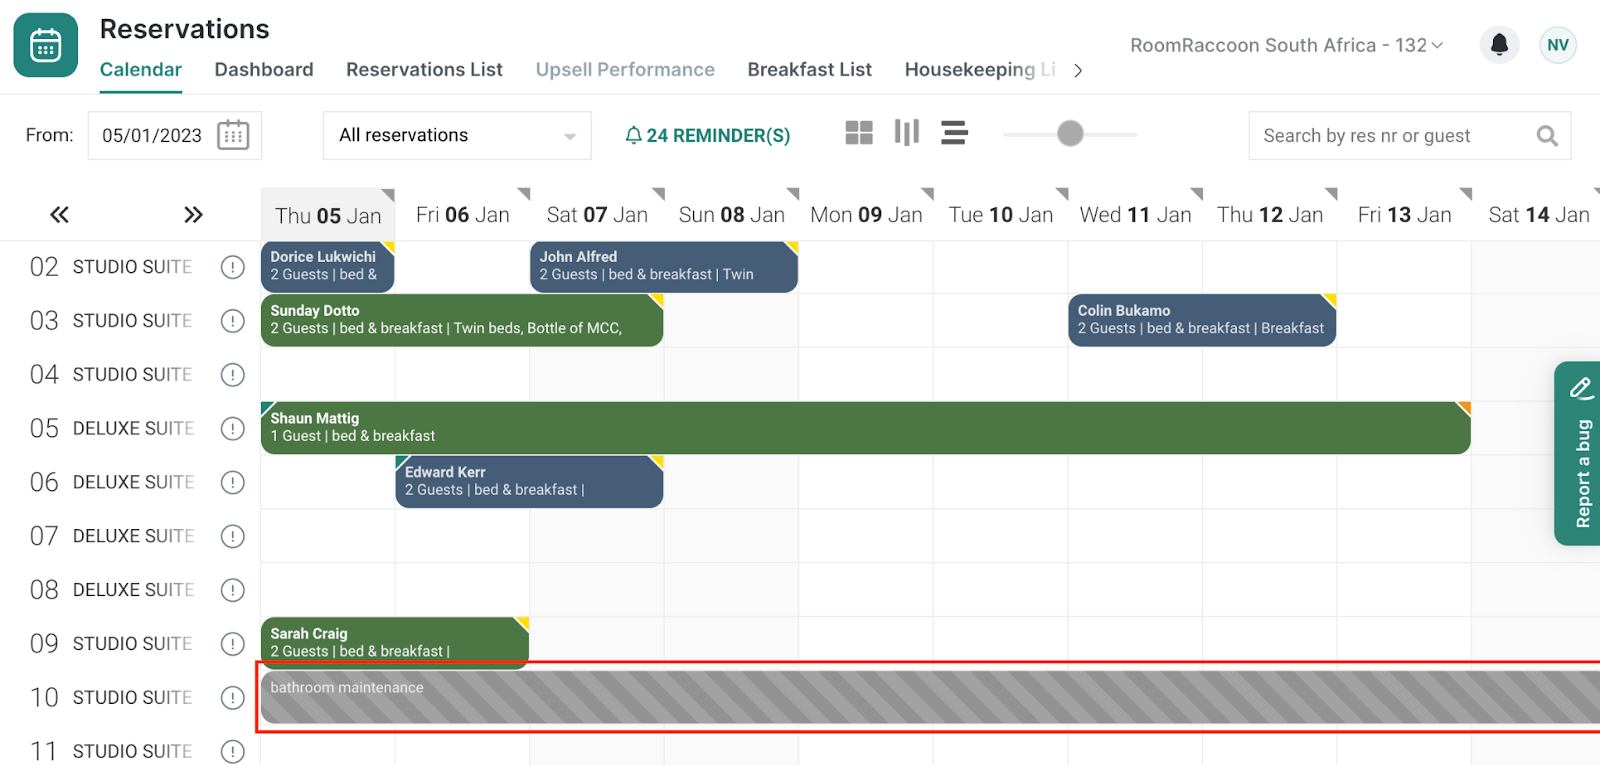Open info icon for room 03 Studio Suite
Image resolution: width=1600 pixels, height=765 pixels.
pos(232,321)
